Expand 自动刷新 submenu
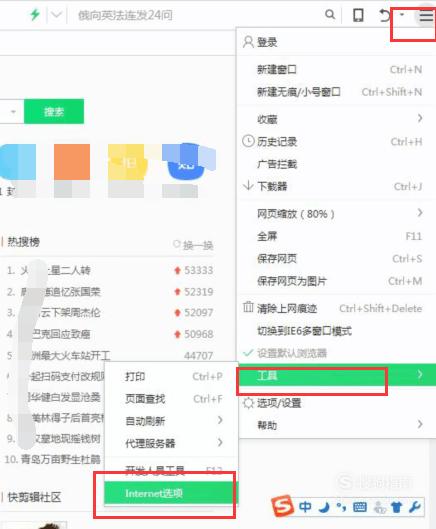The width and height of the screenshot is (436, 529). tap(171, 421)
